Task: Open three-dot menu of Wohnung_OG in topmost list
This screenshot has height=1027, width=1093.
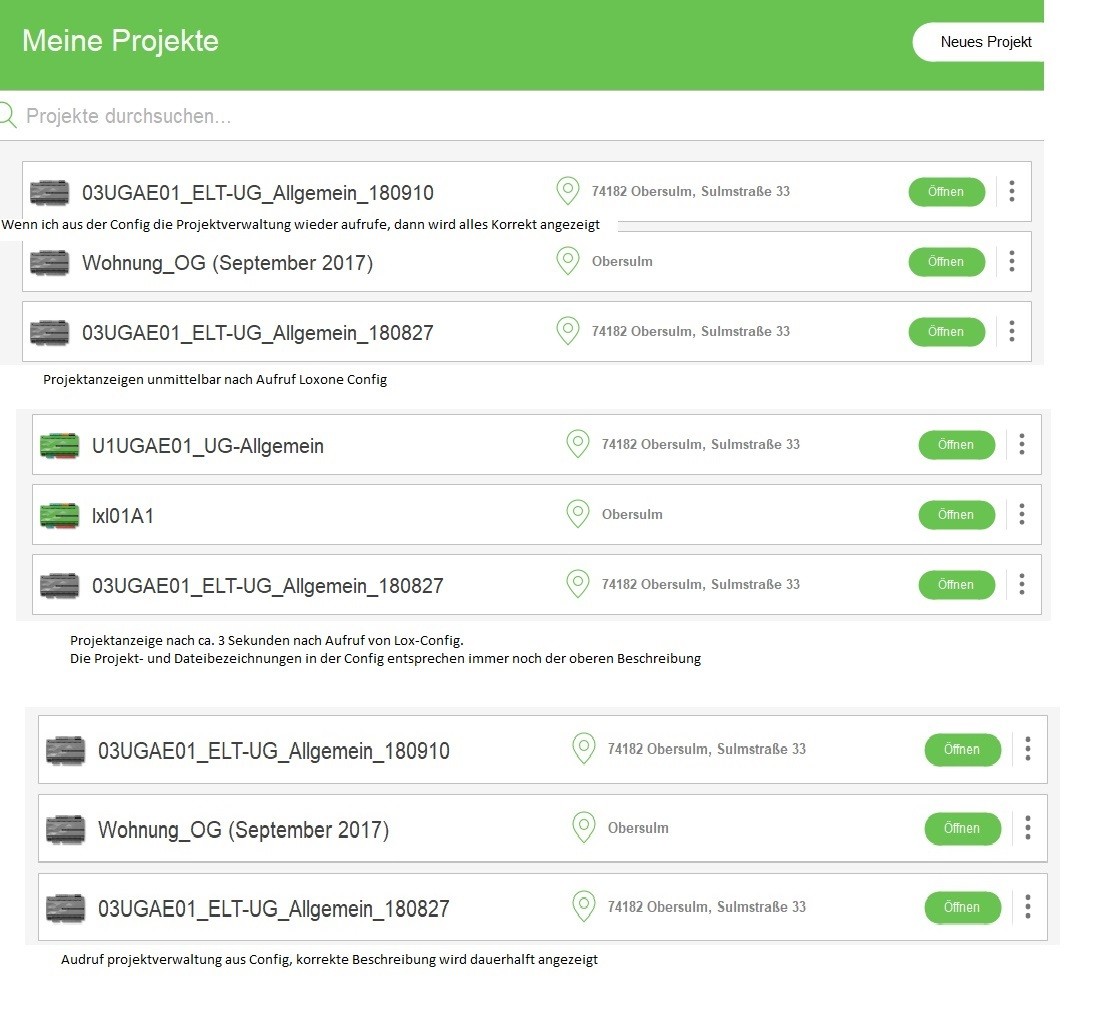Action: coord(1011,261)
